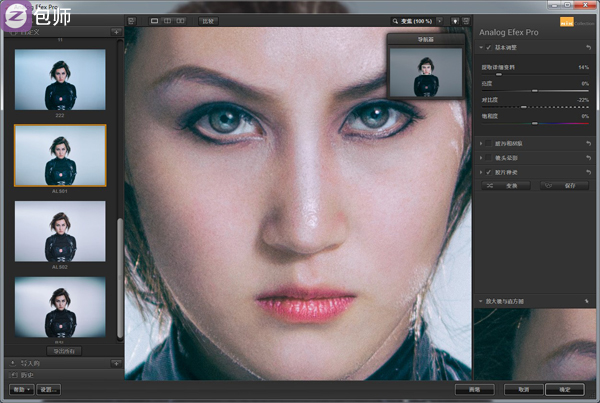The width and height of the screenshot is (600, 403).
Task: Uncheck the film type section checkbox
Action: (x=489, y=172)
